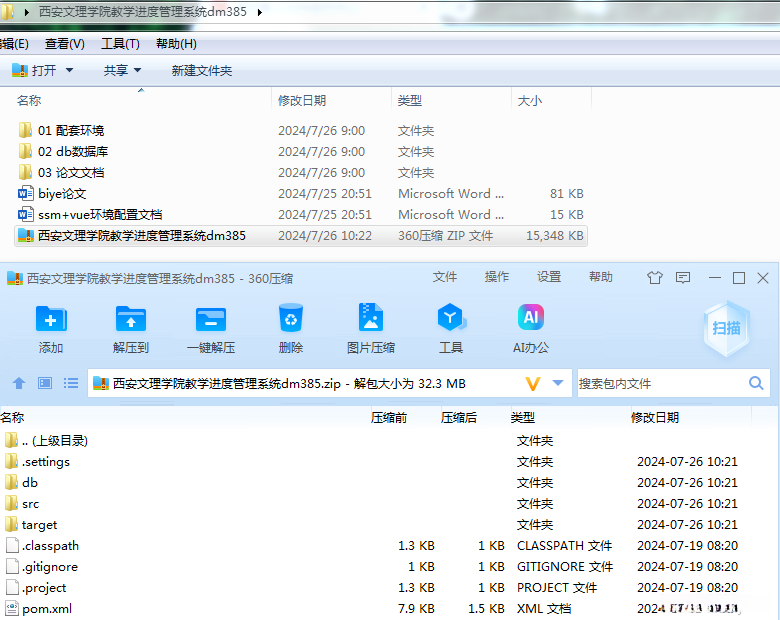Open the Operation (操作) menu in 360压缩

(497, 277)
